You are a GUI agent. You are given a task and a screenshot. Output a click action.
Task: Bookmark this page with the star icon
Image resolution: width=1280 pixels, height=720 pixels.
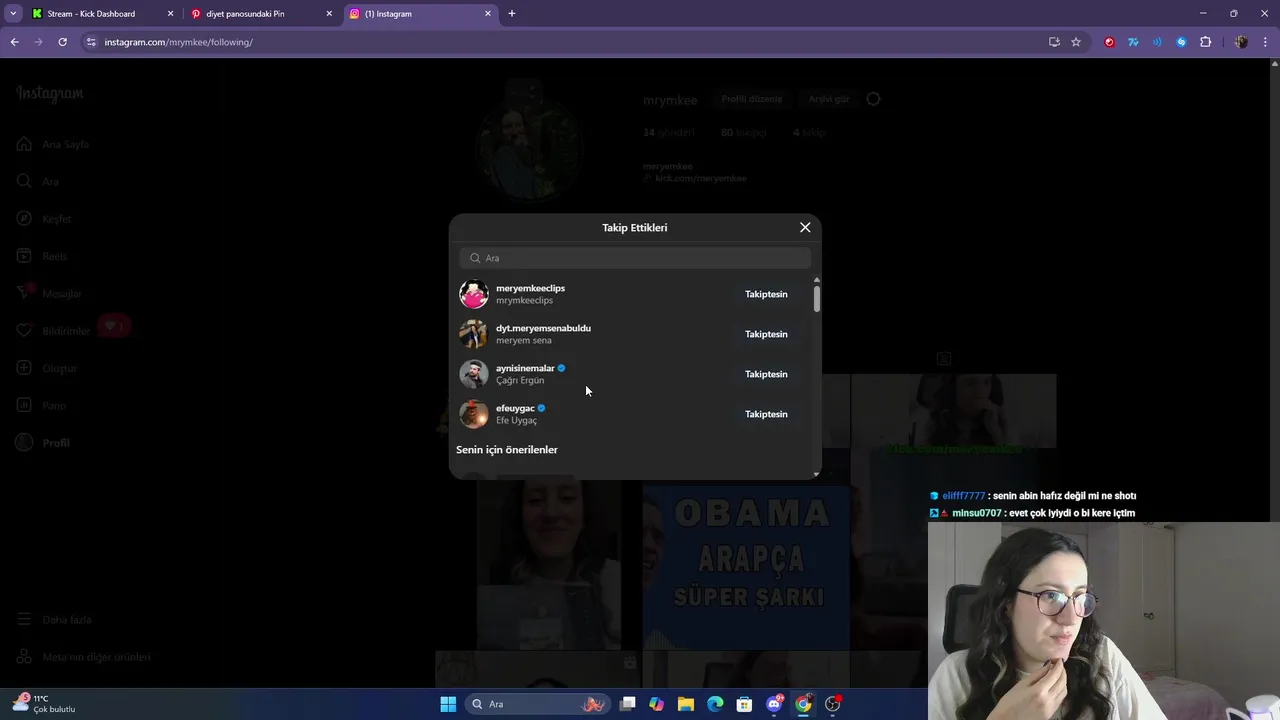[x=1076, y=42]
